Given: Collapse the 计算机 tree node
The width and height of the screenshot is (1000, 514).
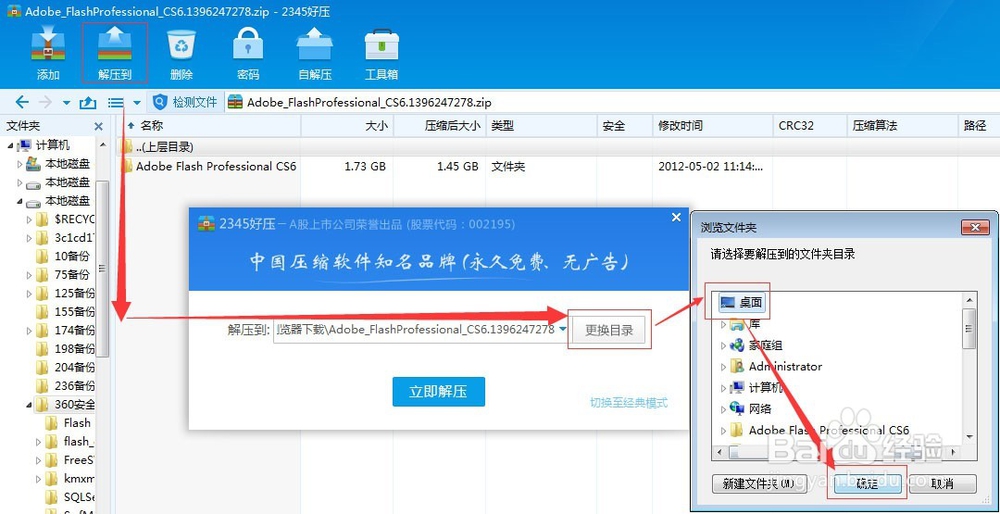Looking at the screenshot, I should pyautogui.click(x=11, y=145).
